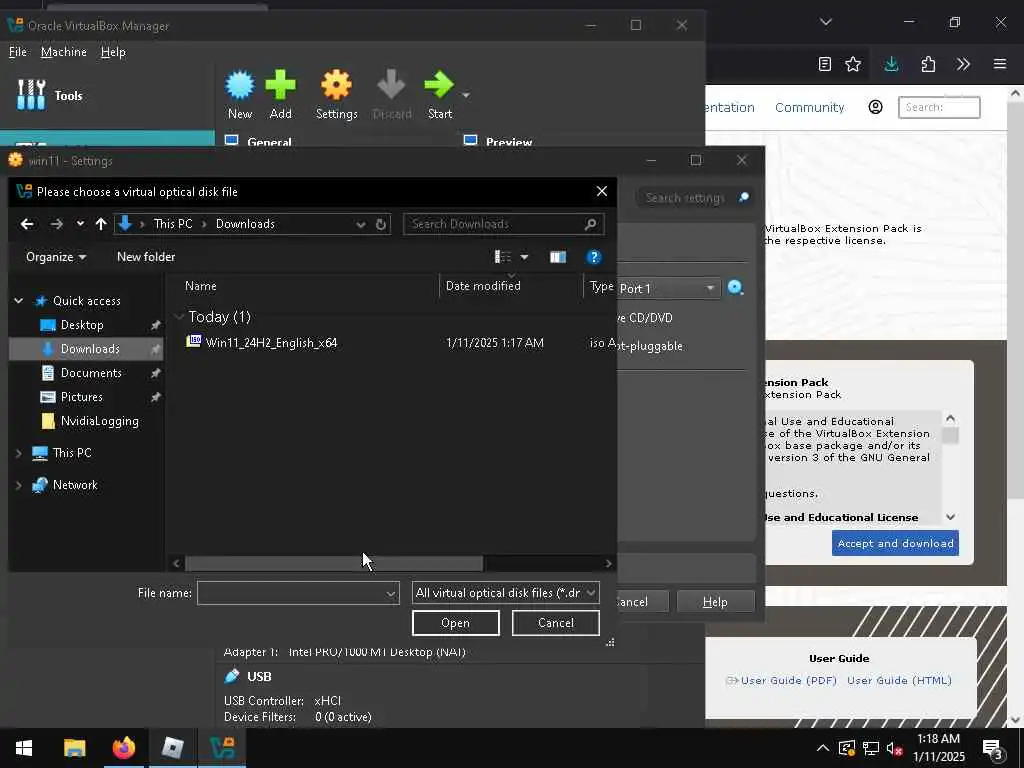
Task: Open the browser hamburger menu
Action: [x=1000, y=64]
